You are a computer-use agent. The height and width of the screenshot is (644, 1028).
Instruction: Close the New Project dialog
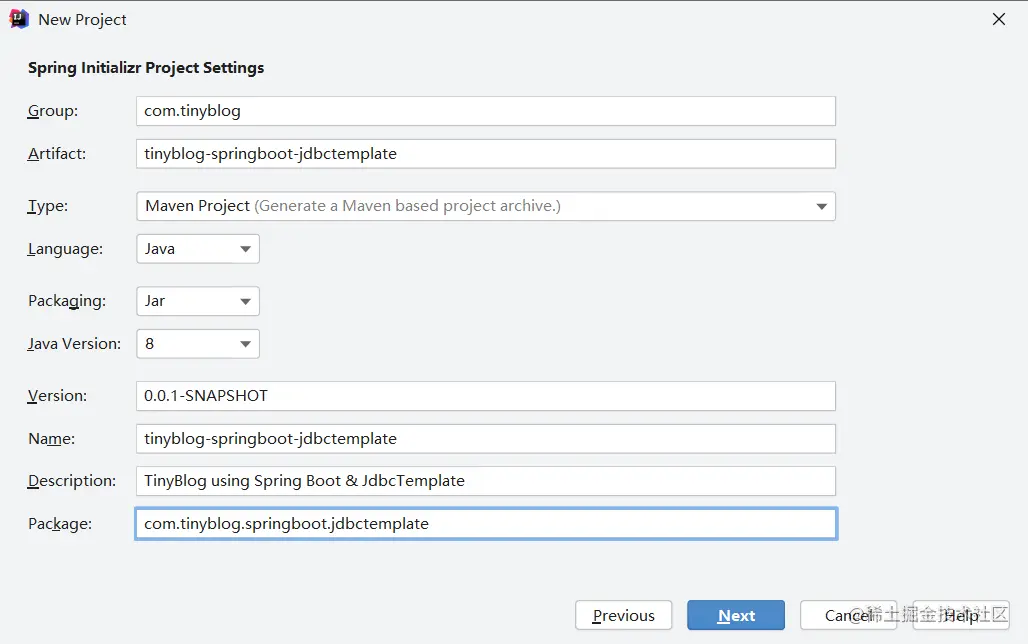[x=998, y=19]
